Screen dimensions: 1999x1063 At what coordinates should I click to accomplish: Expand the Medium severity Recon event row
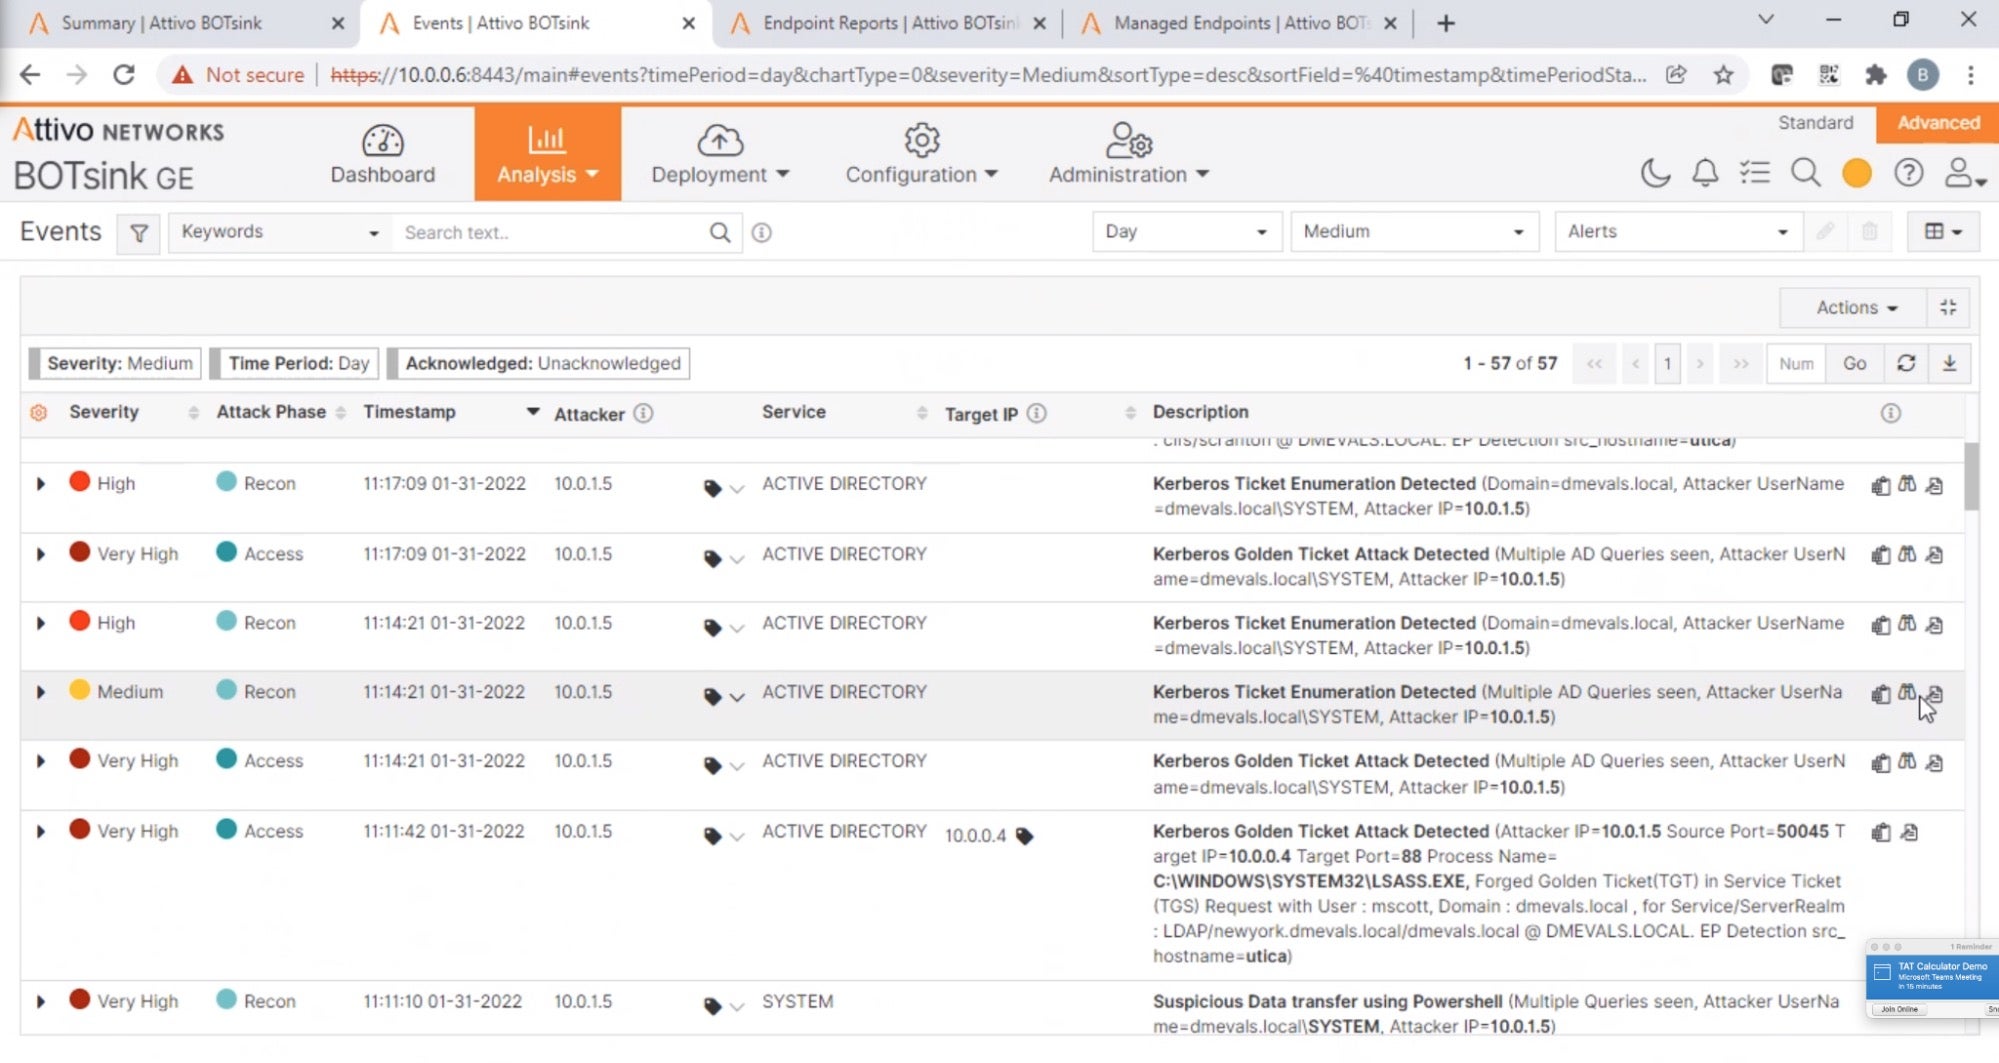(41, 692)
